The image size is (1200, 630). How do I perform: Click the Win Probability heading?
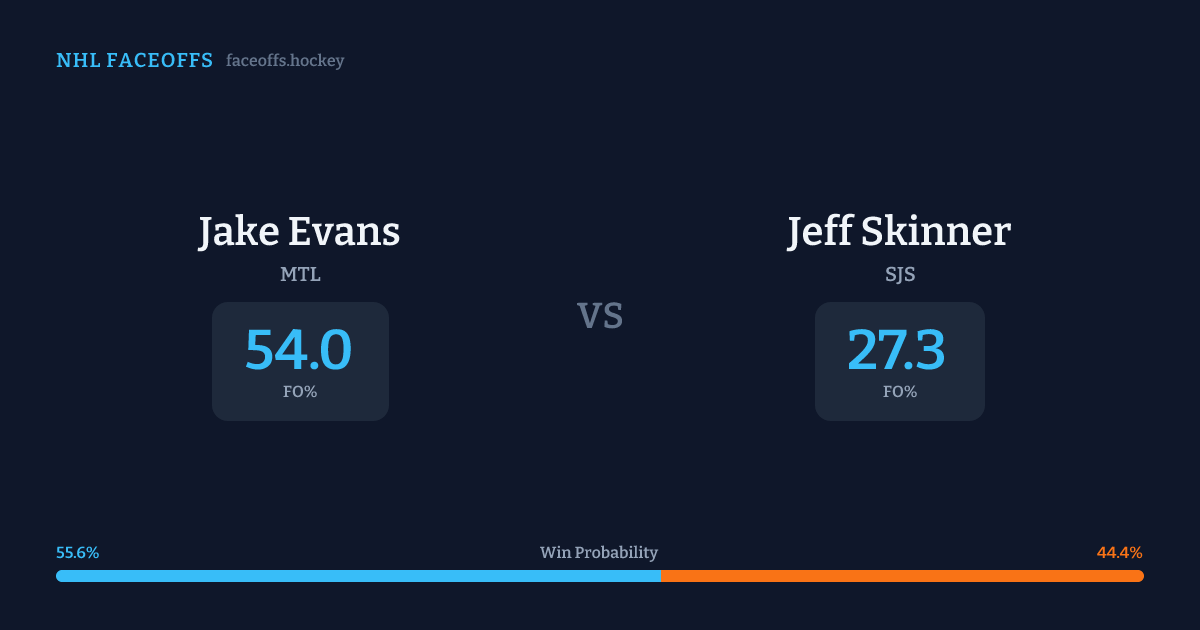pyautogui.click(x=599, y=553)
